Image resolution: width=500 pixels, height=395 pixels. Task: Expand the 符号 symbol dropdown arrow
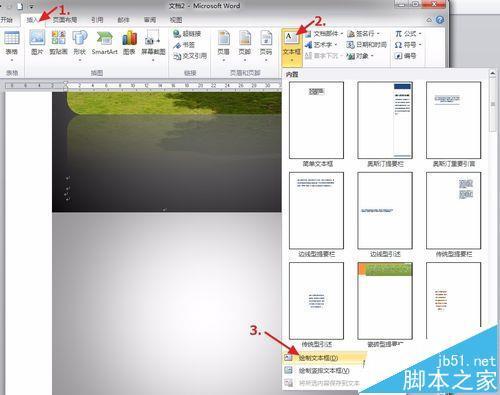tap(420, 45)
